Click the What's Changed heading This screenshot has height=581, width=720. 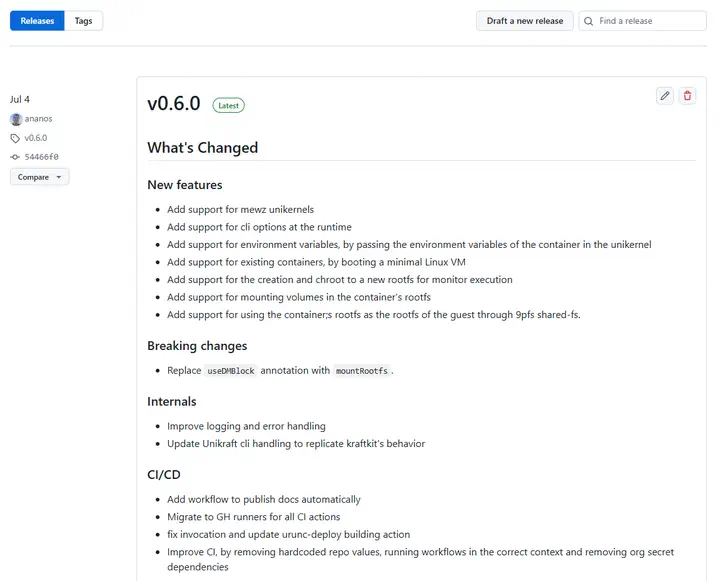tap(203, 148)
